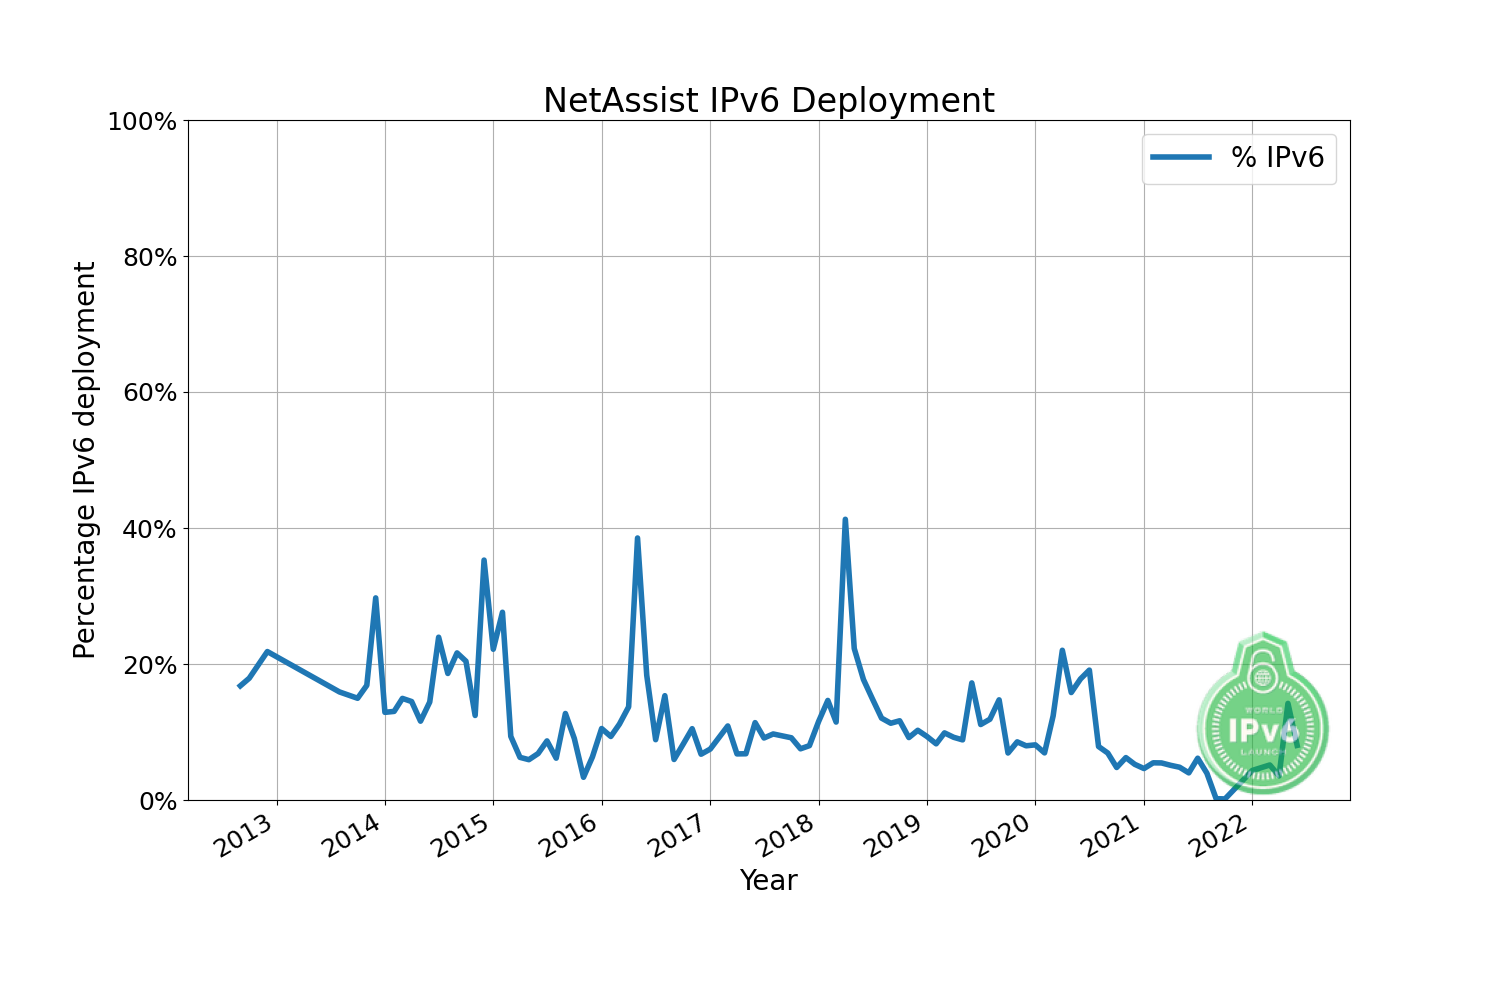Select the "% IPv6" legend text
Screen dimensions: 1500x1000
(x=1277, y=157)
